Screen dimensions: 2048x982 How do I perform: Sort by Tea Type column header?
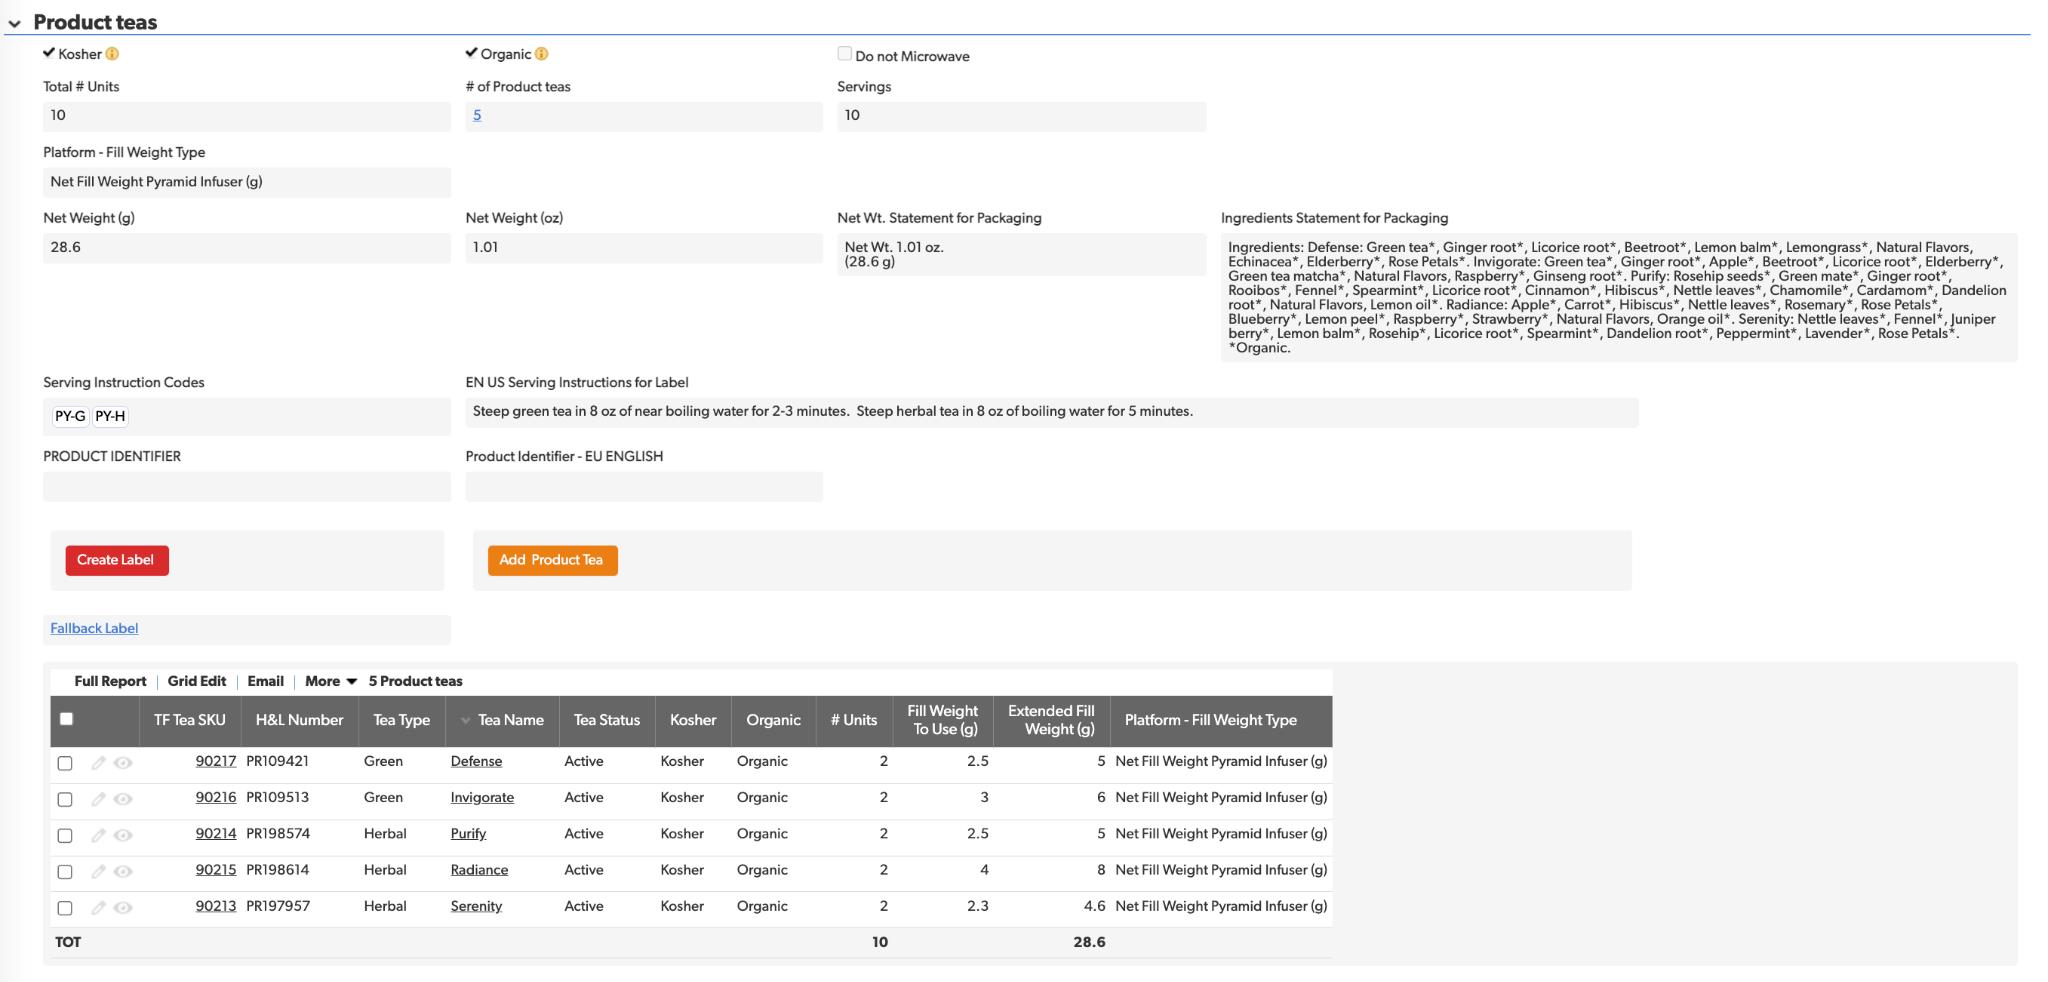(401, 720)
